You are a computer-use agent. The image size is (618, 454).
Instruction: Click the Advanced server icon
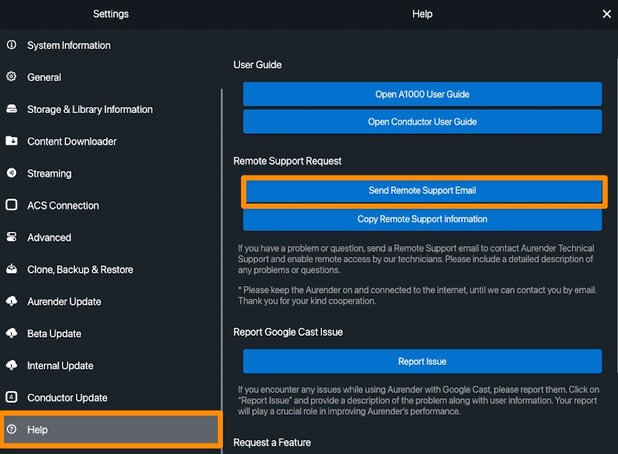tap(11, 237)
